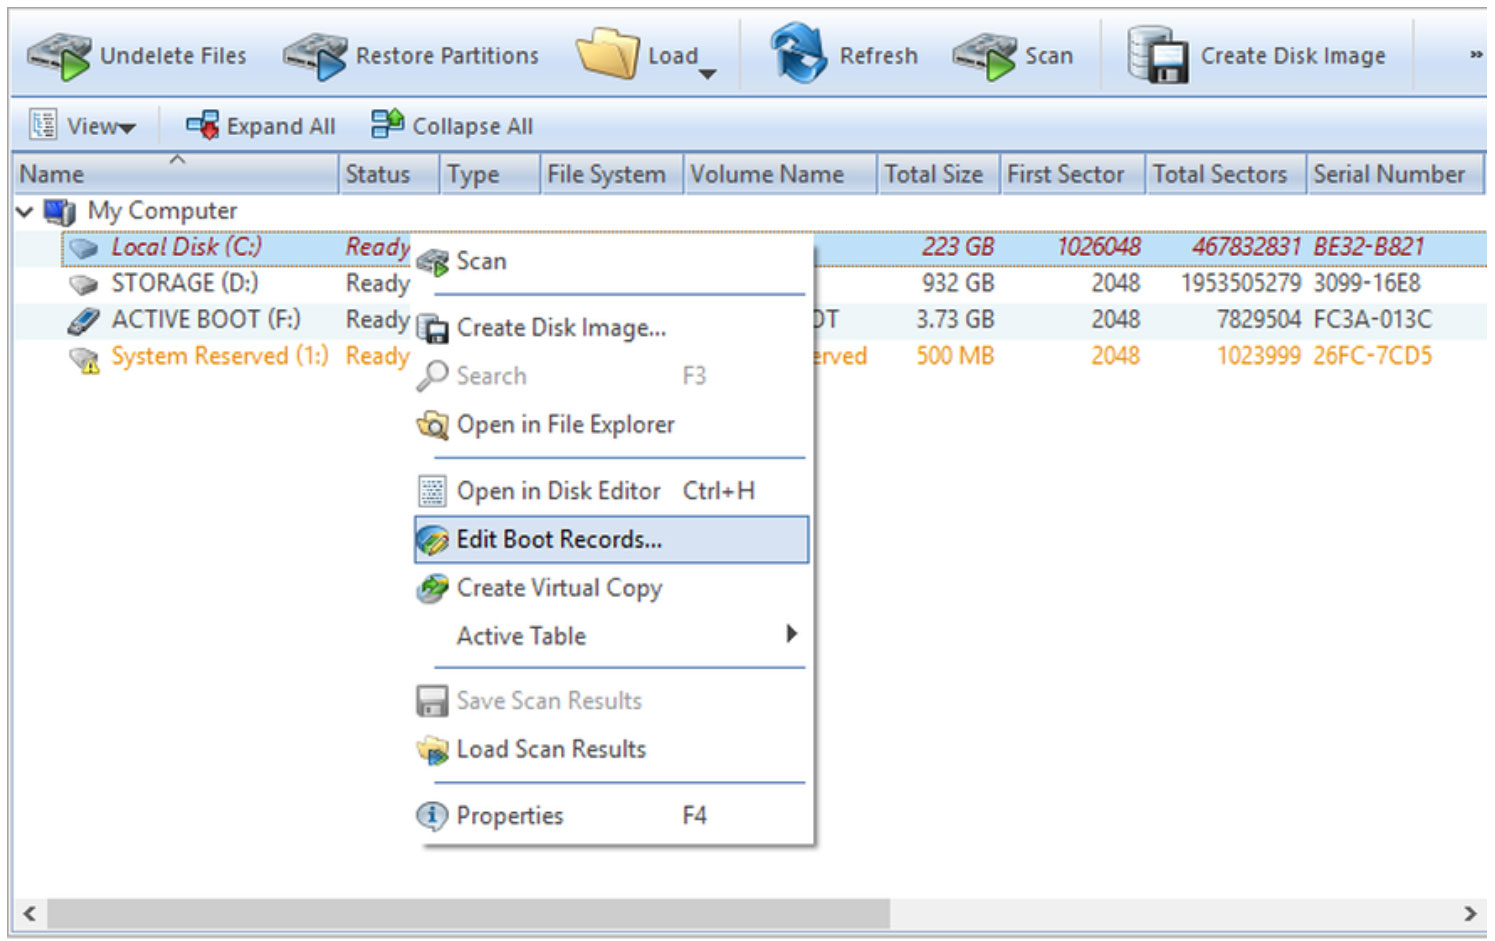Collapse the My Computer tree node
Screen dimensions: 1495x941
22,211
